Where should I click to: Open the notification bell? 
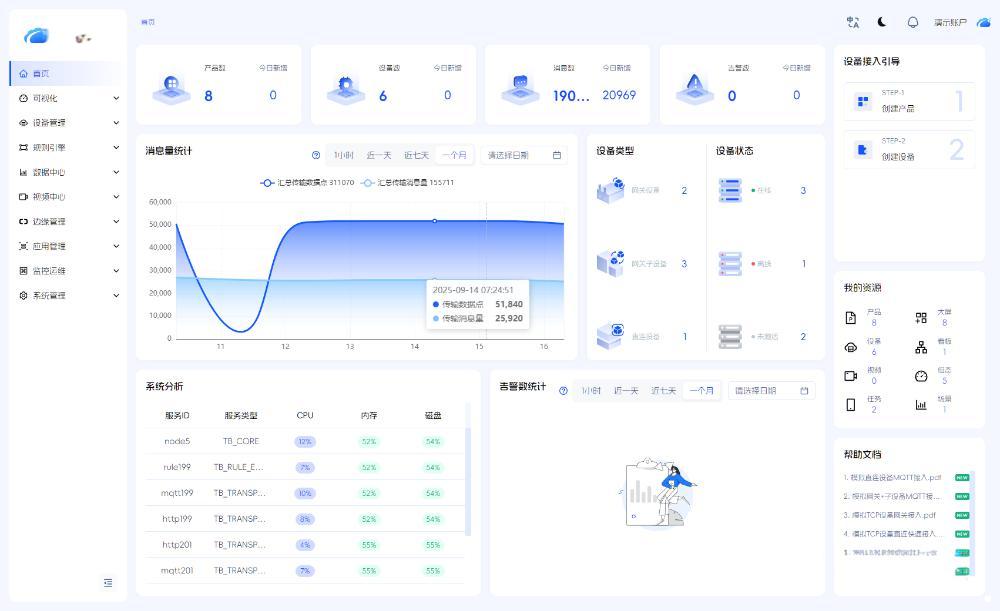(914, 21)
